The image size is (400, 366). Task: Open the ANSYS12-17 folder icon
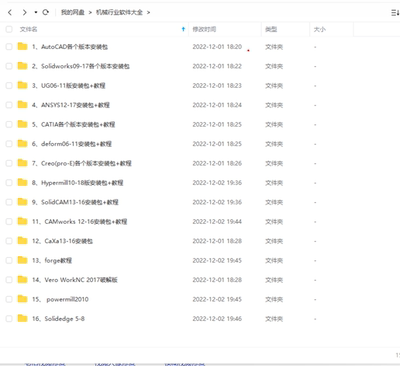[x=22, y=105]
